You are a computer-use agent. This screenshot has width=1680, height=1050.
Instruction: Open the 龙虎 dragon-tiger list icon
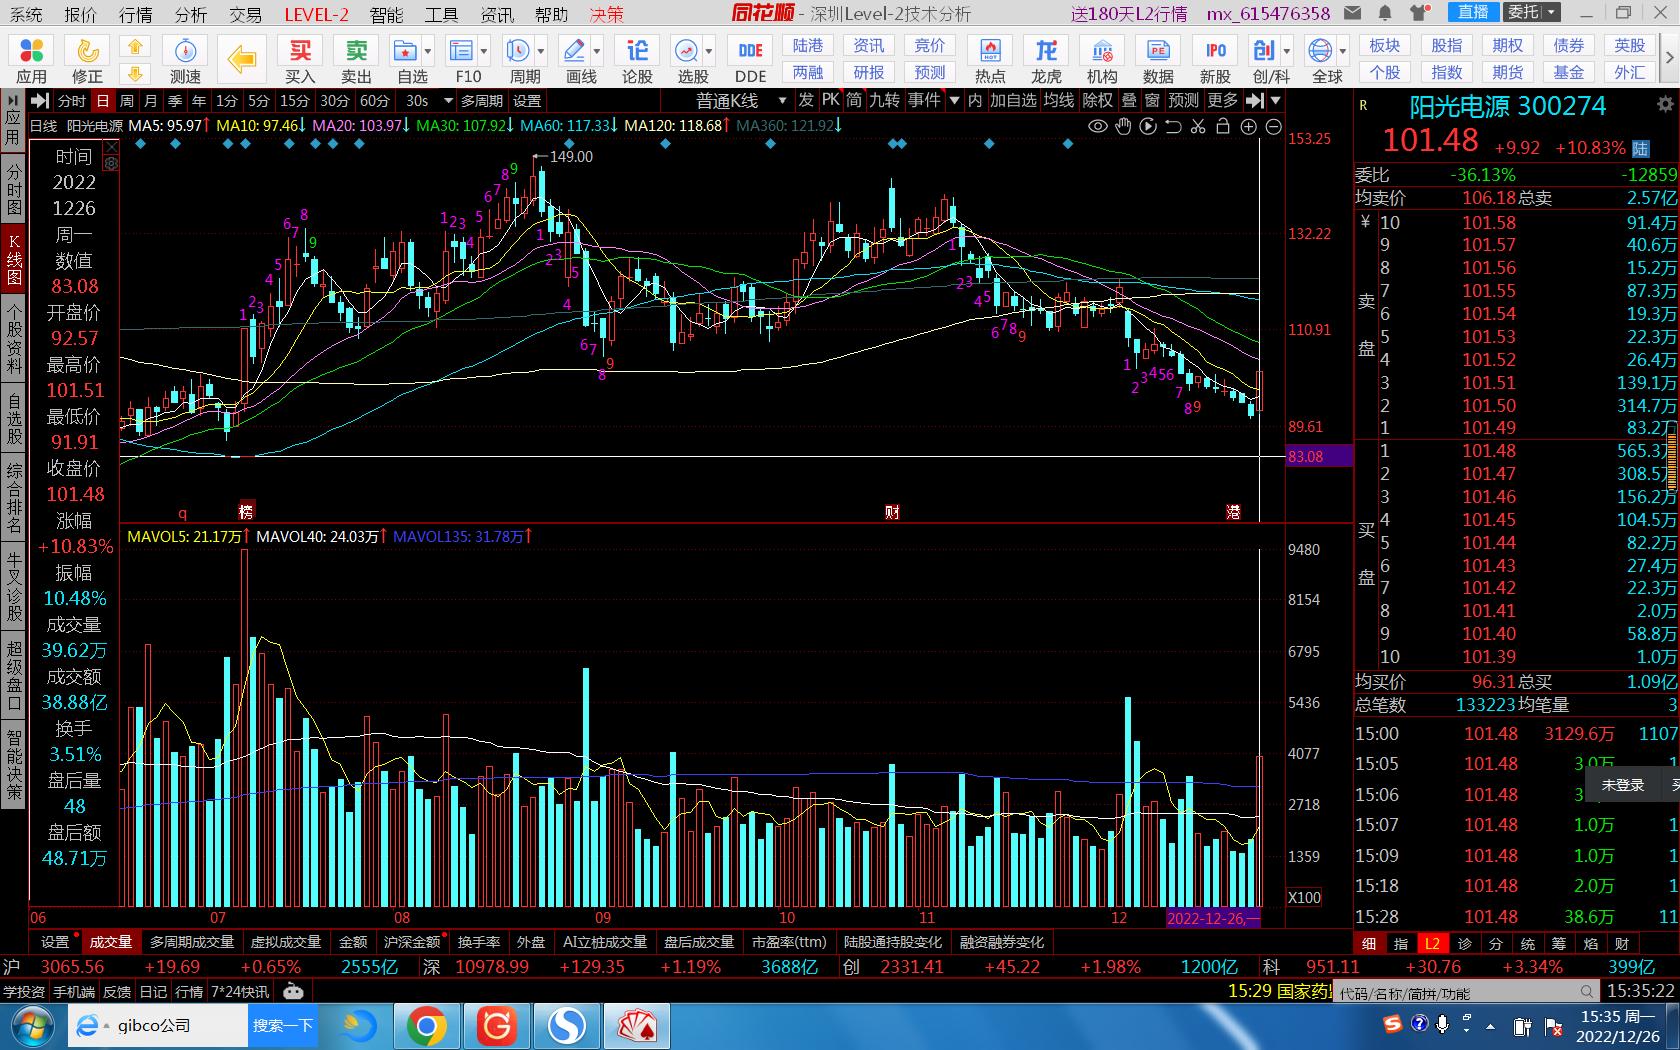click(1046, 60)
